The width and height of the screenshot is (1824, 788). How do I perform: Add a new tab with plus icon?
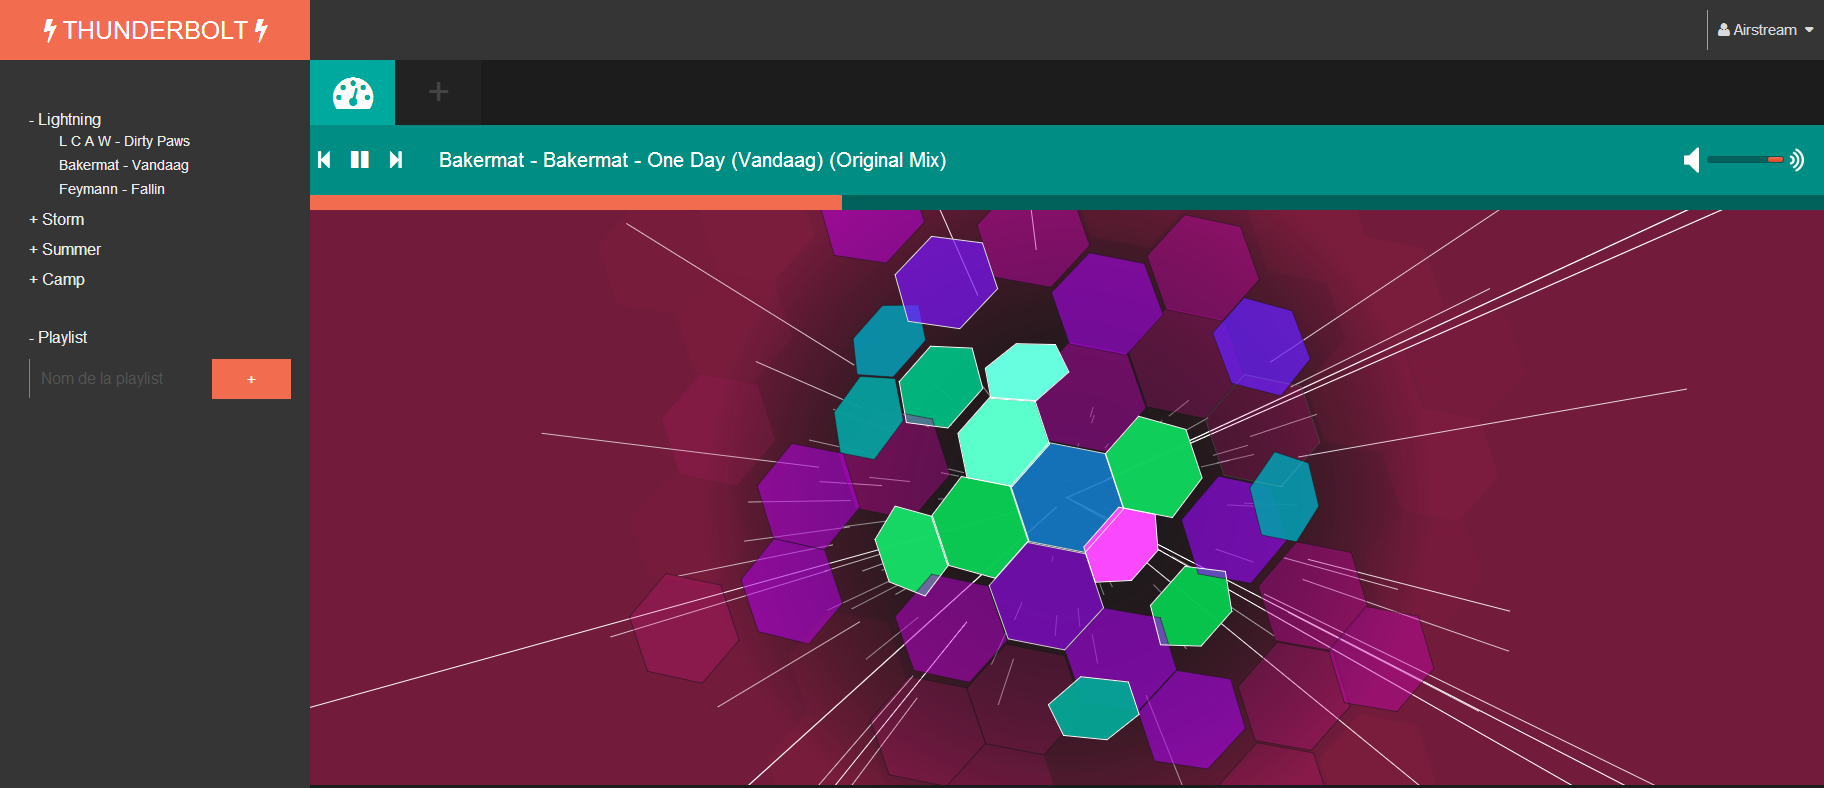(x=438, y=92)
